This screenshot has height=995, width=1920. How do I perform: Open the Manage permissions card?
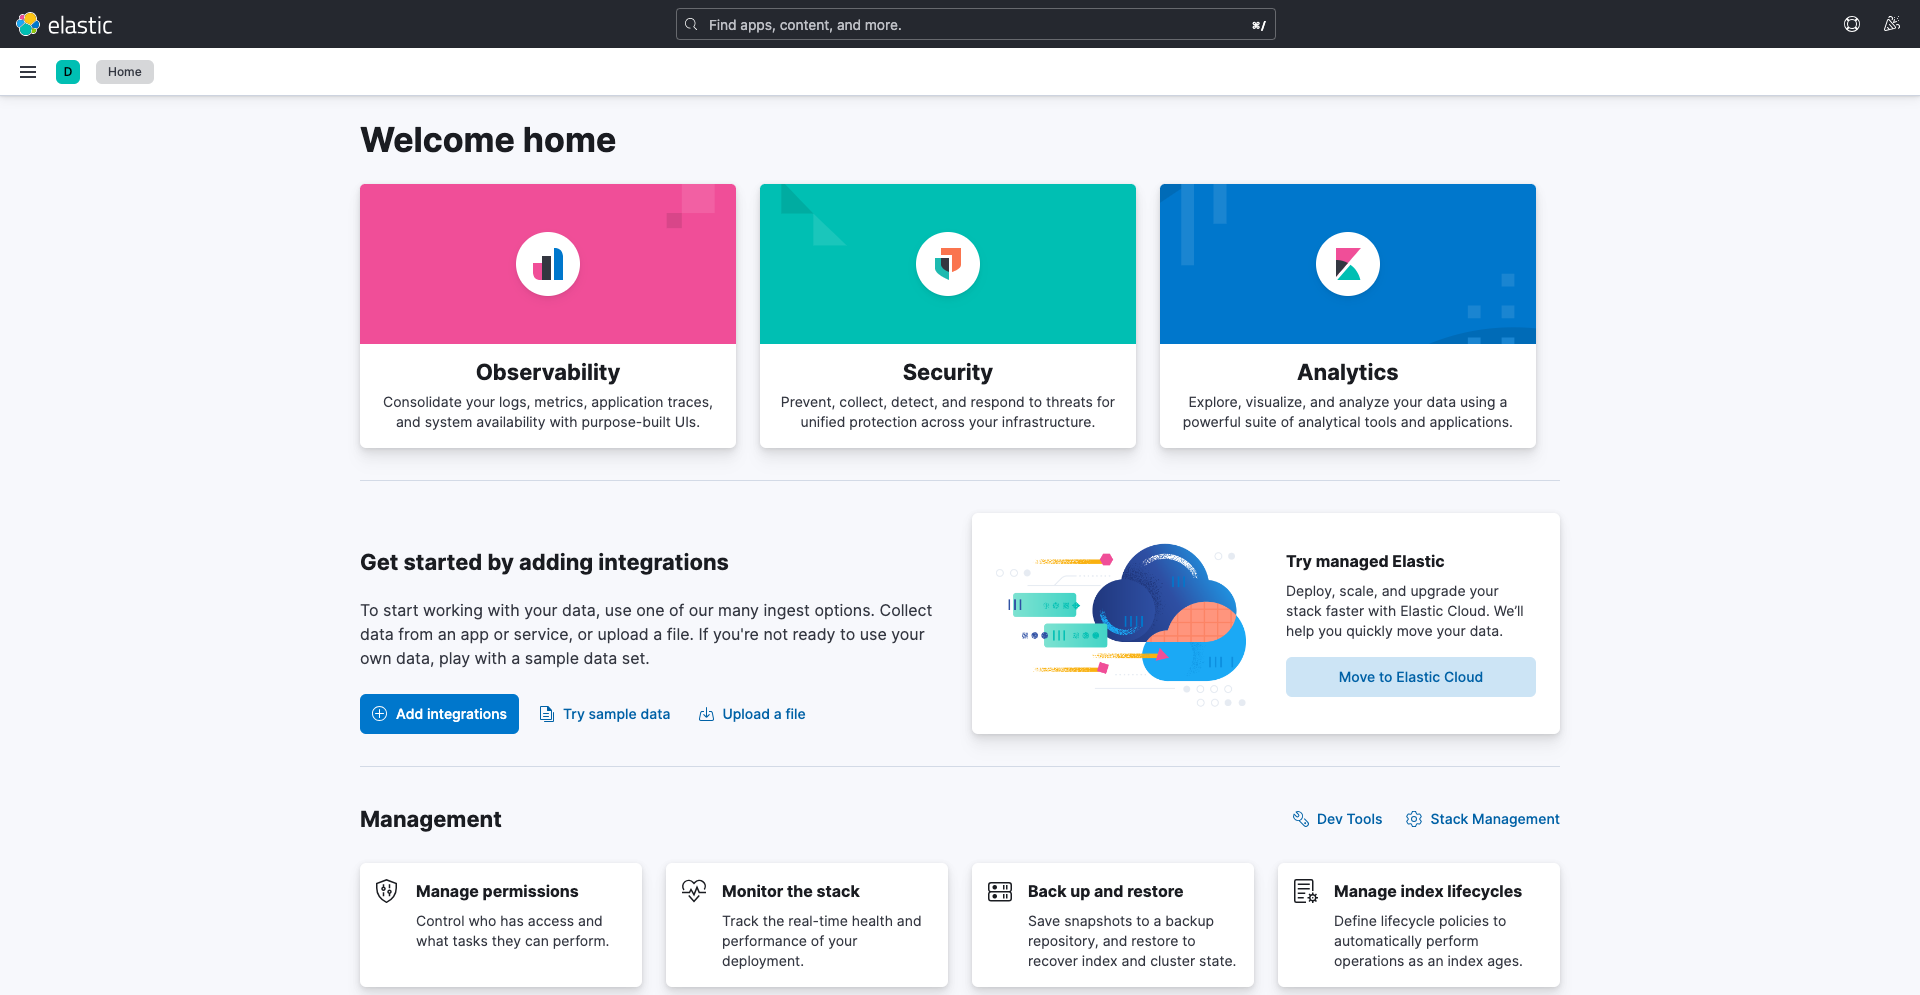click(501, 925)
